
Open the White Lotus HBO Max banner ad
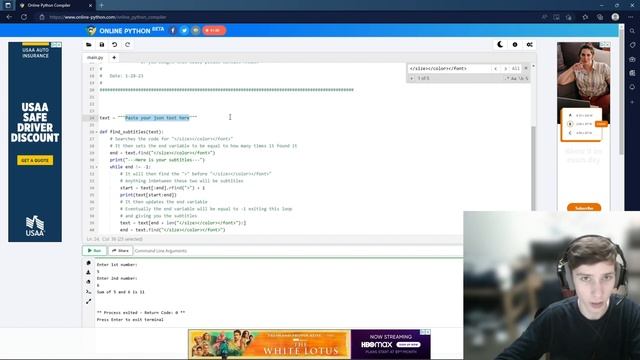[309, 344]
